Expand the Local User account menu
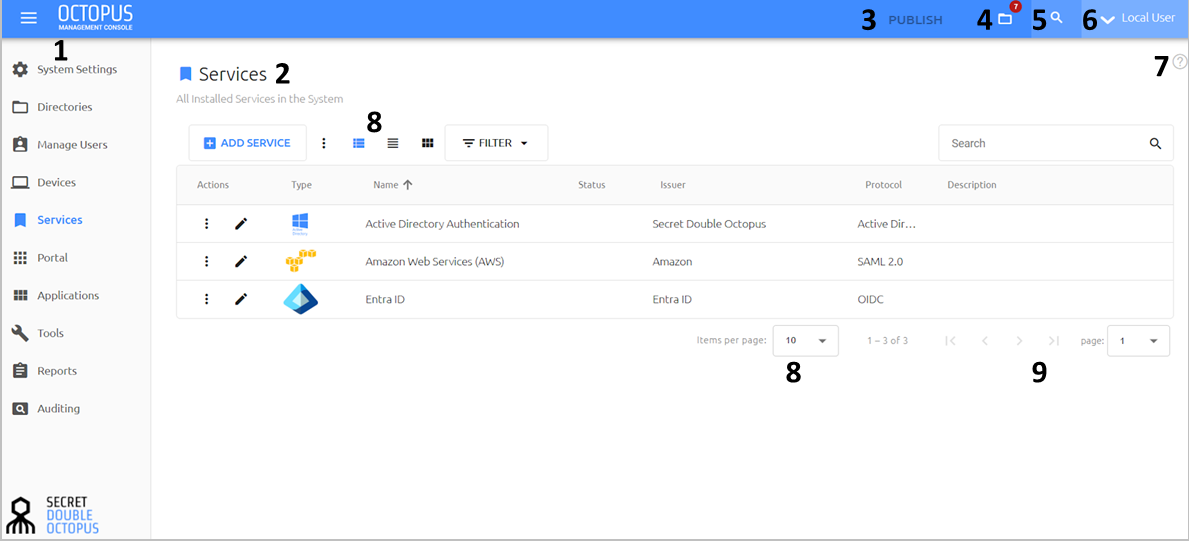Image resolution: width=1189 pixels, height=541 pixels. [1137, 17]
